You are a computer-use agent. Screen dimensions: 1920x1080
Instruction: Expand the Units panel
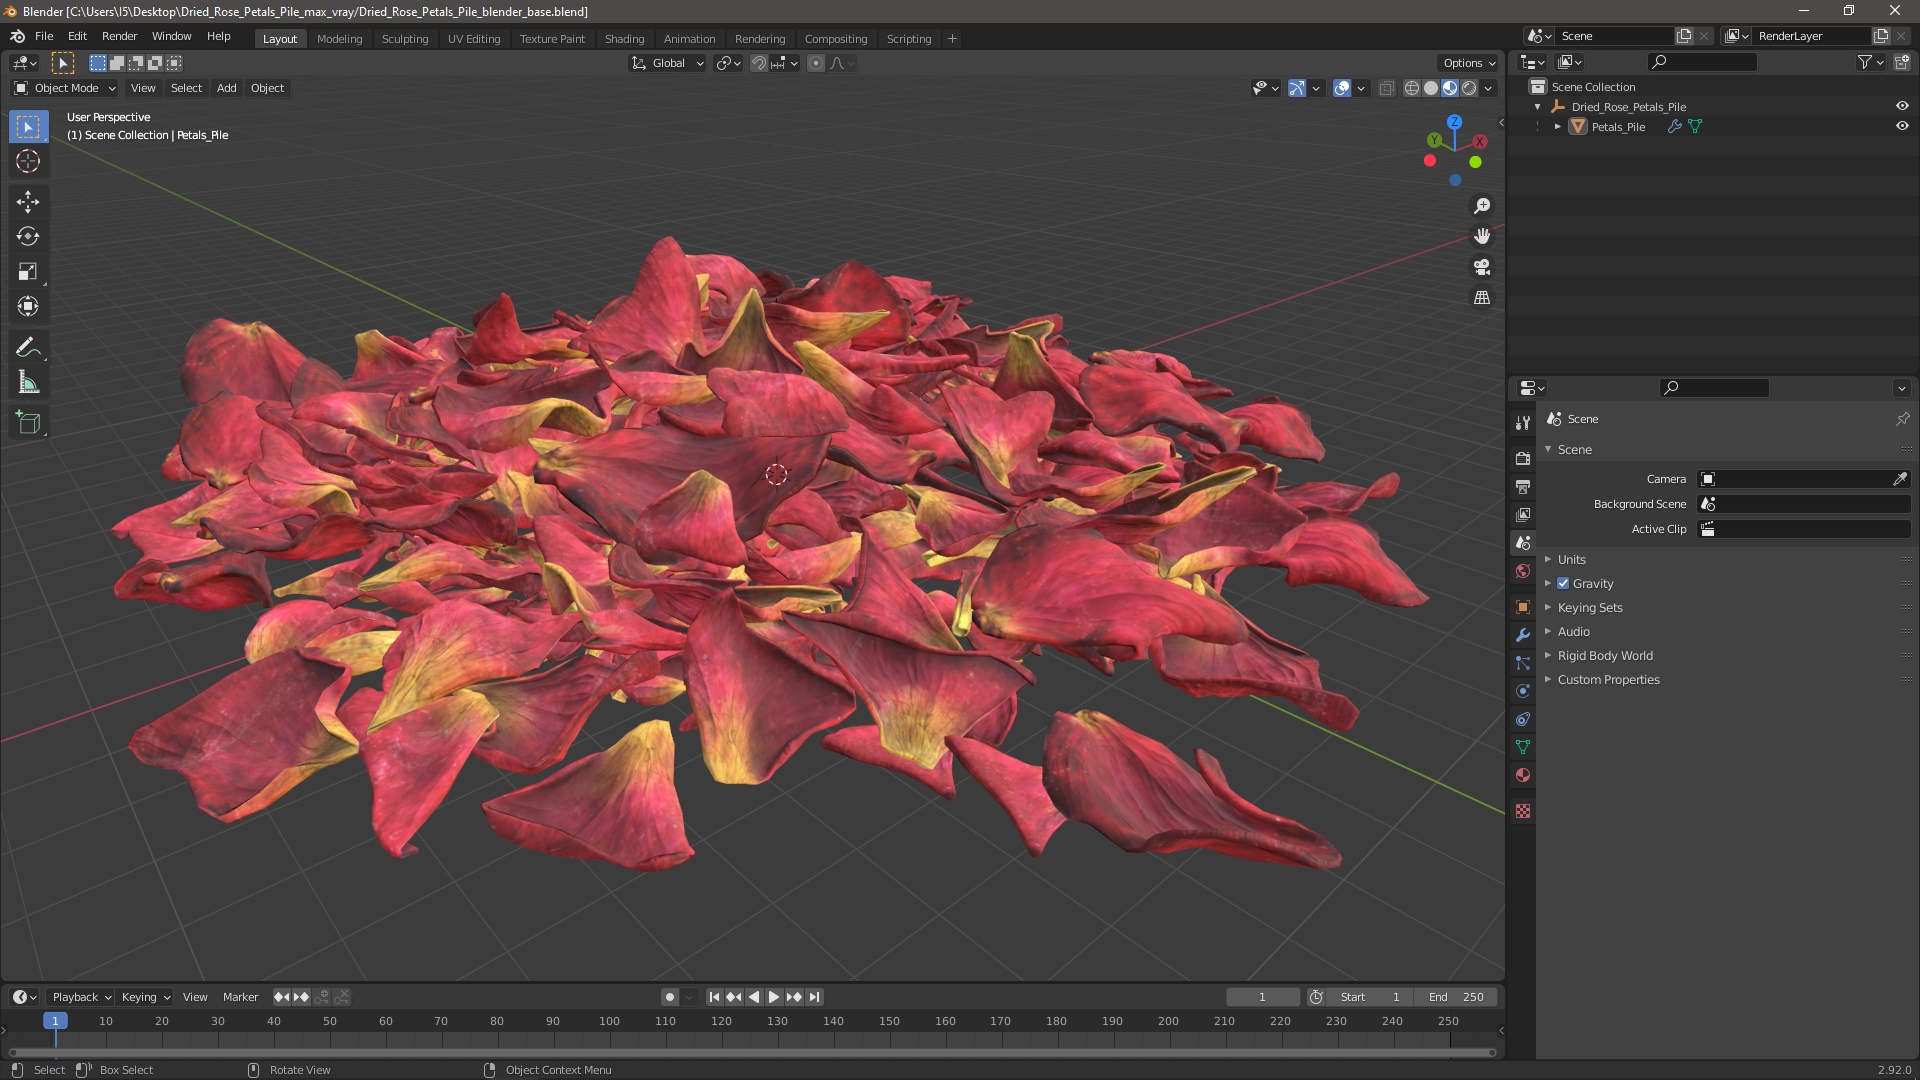tap(1571, 560)
